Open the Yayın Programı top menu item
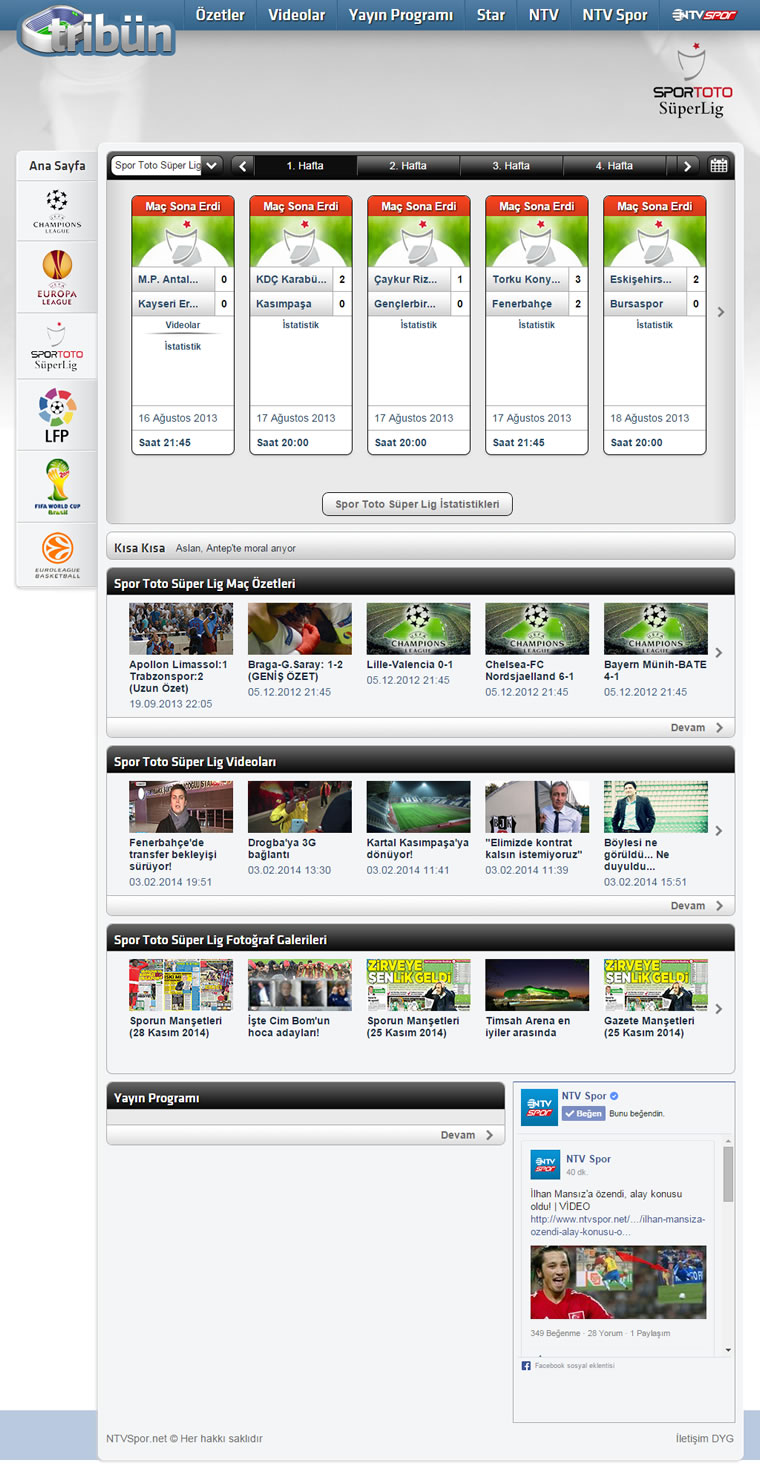The width and height of the screenshot is (760, 1475). [x=401, y=15]
